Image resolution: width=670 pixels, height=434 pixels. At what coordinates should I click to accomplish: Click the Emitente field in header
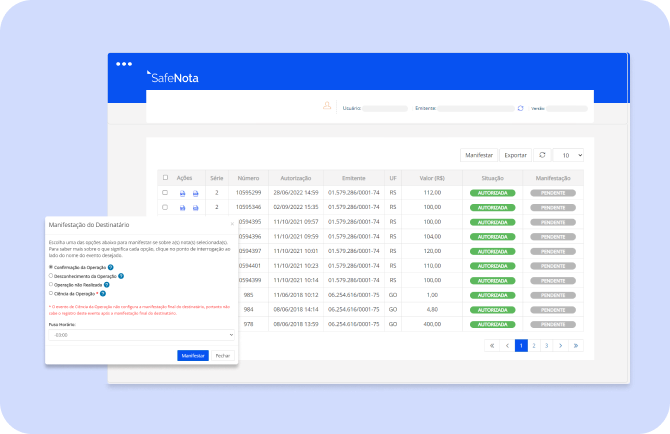[x=476, y=108]
